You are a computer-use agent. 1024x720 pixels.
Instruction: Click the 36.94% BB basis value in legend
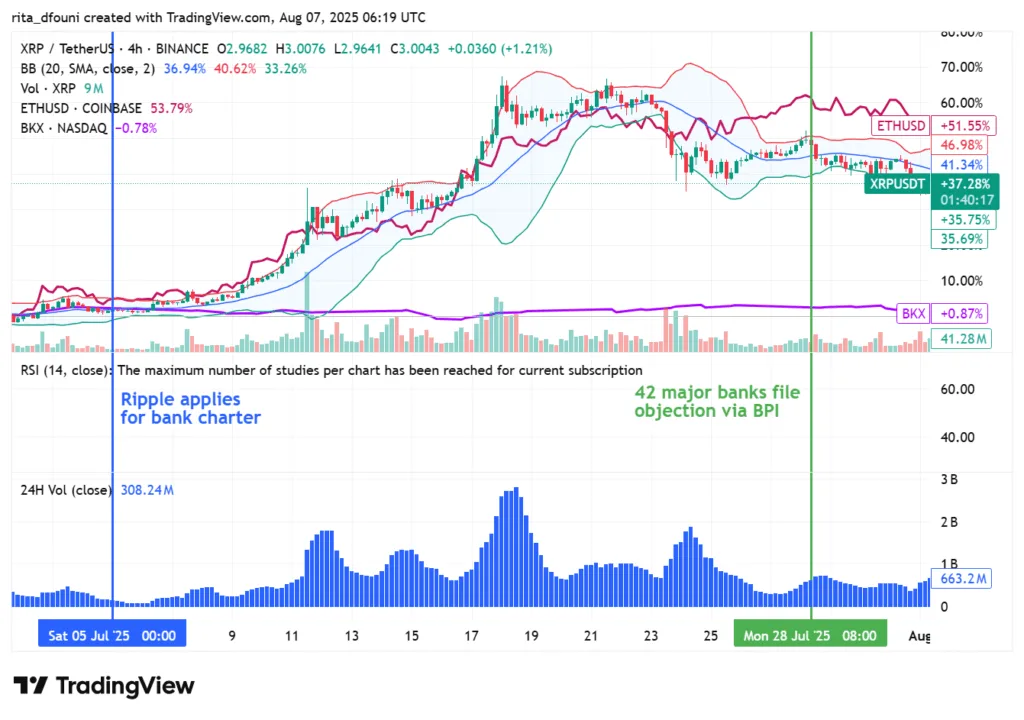[185, 69]
